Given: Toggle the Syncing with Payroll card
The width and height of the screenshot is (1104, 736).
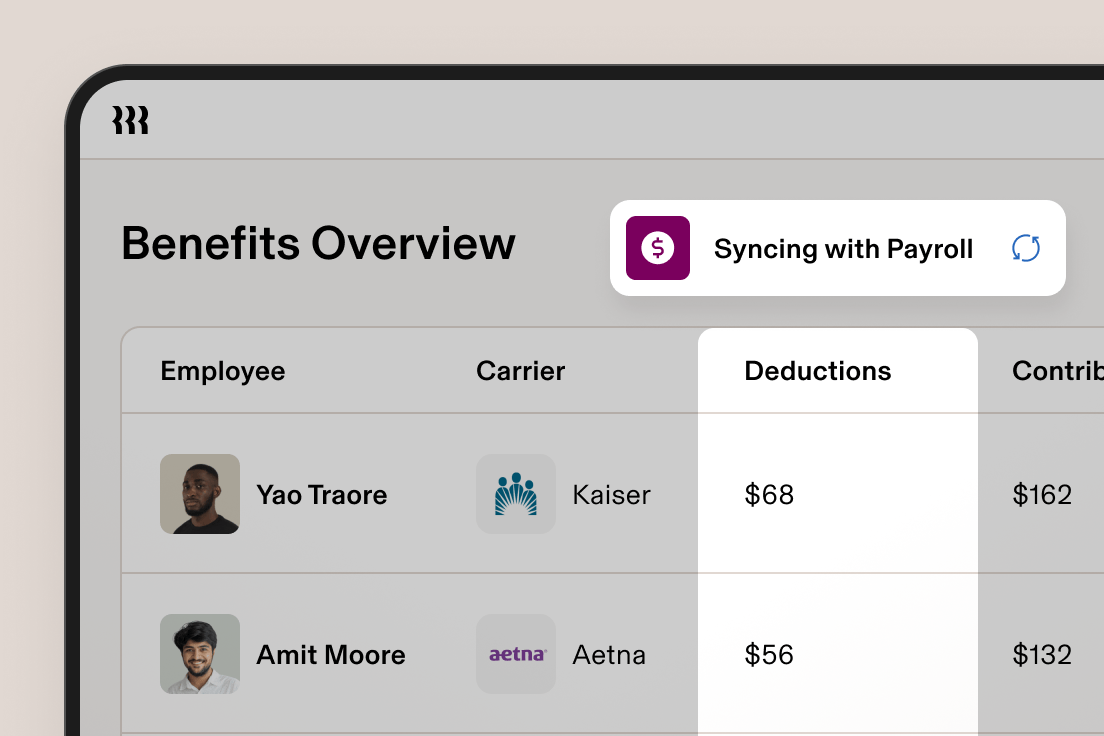Looking at the screenshot, I should pyautogui.click(x=838, y=248).
